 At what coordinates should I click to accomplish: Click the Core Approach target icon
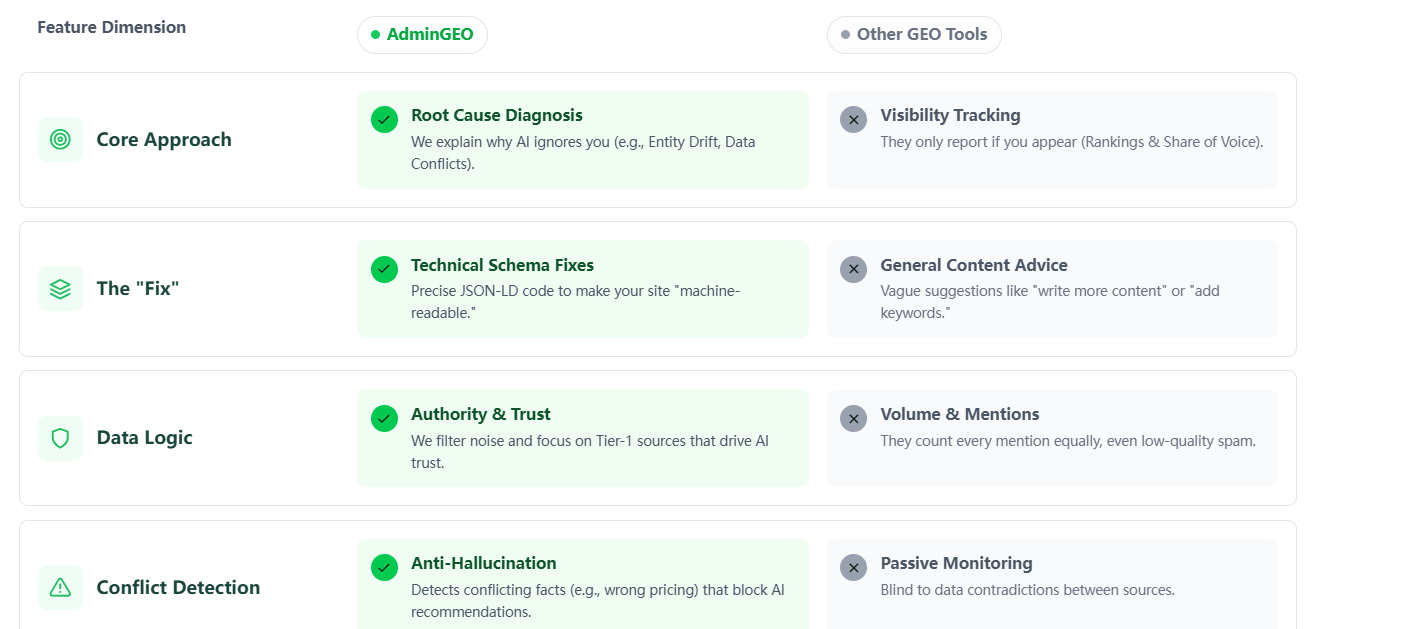[60, 140]
